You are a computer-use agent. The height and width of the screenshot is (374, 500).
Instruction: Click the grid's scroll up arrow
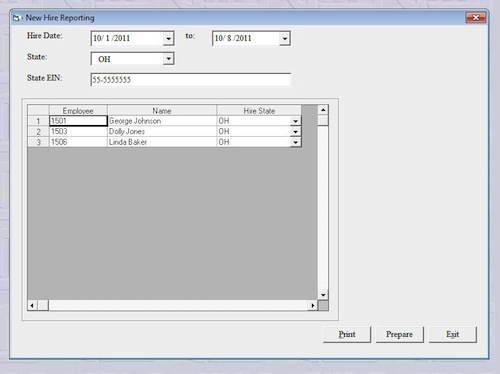(x=323, y=110)
